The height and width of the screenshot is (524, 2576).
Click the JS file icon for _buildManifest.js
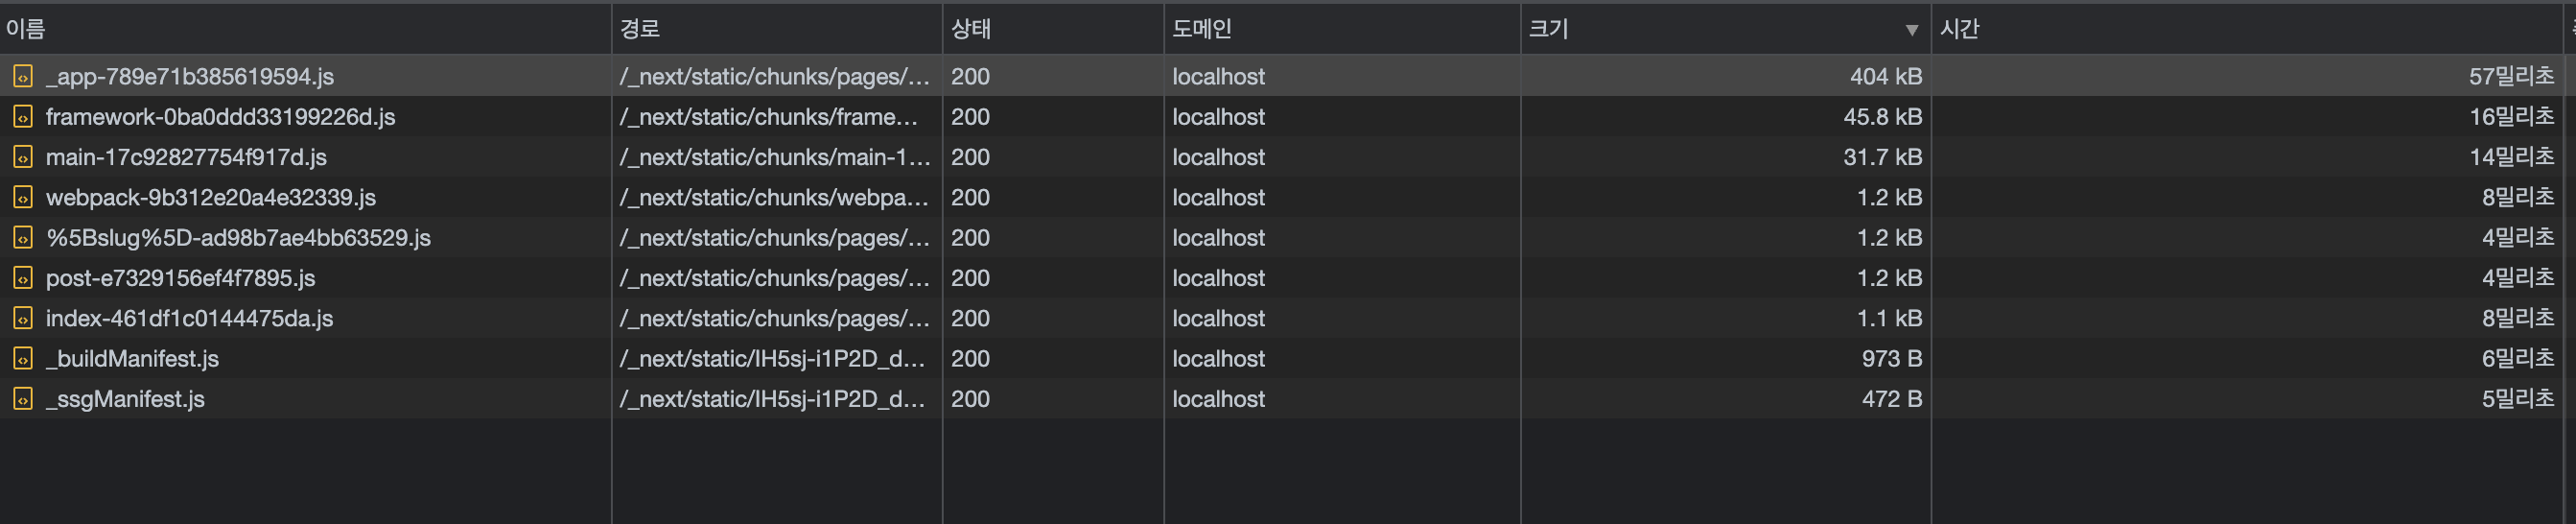point(22,358)
